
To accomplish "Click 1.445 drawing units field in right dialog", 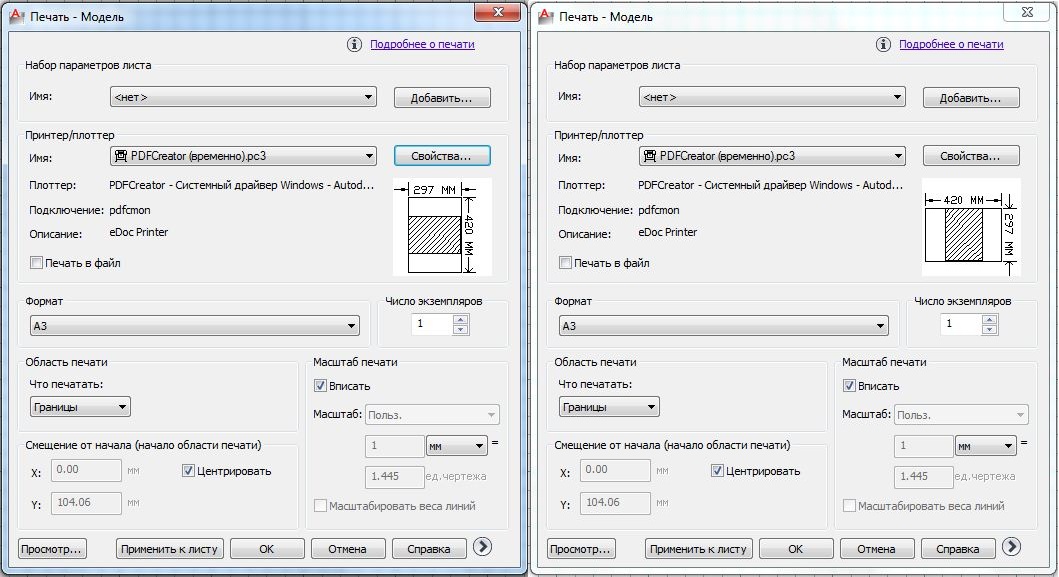I will [923, 476].
